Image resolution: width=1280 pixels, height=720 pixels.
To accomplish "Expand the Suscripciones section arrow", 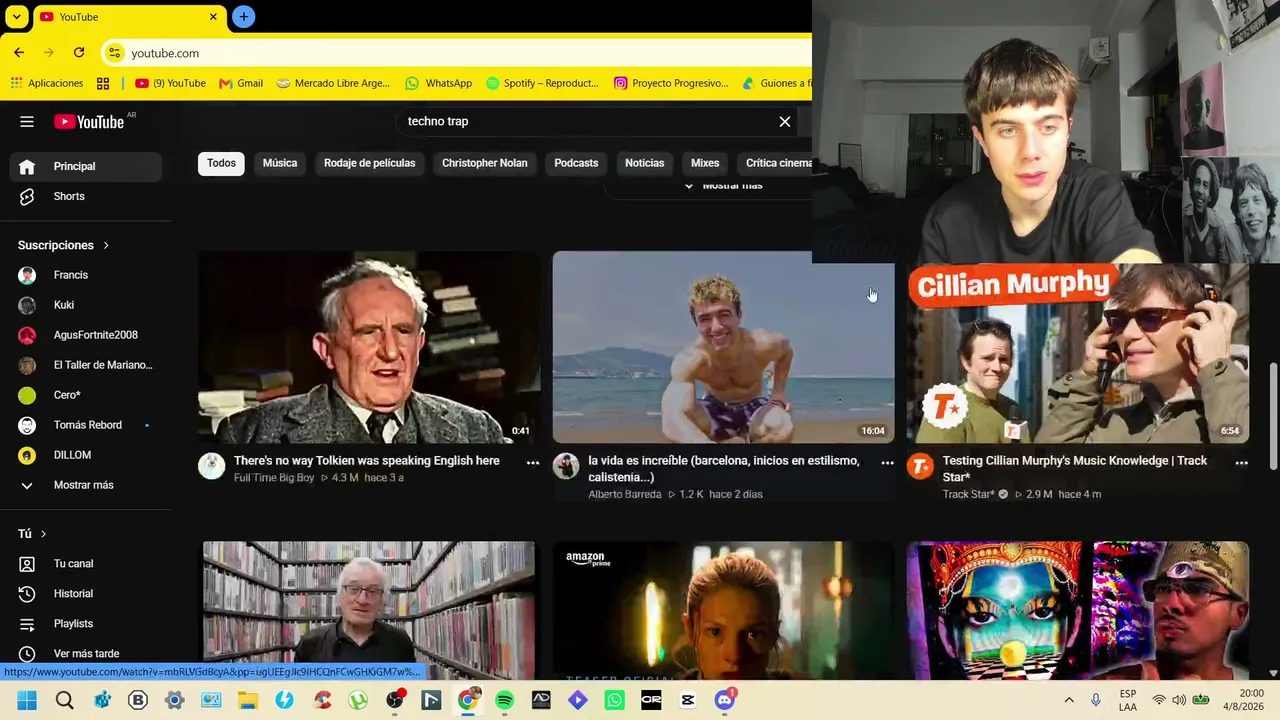I will coord(106,246).
